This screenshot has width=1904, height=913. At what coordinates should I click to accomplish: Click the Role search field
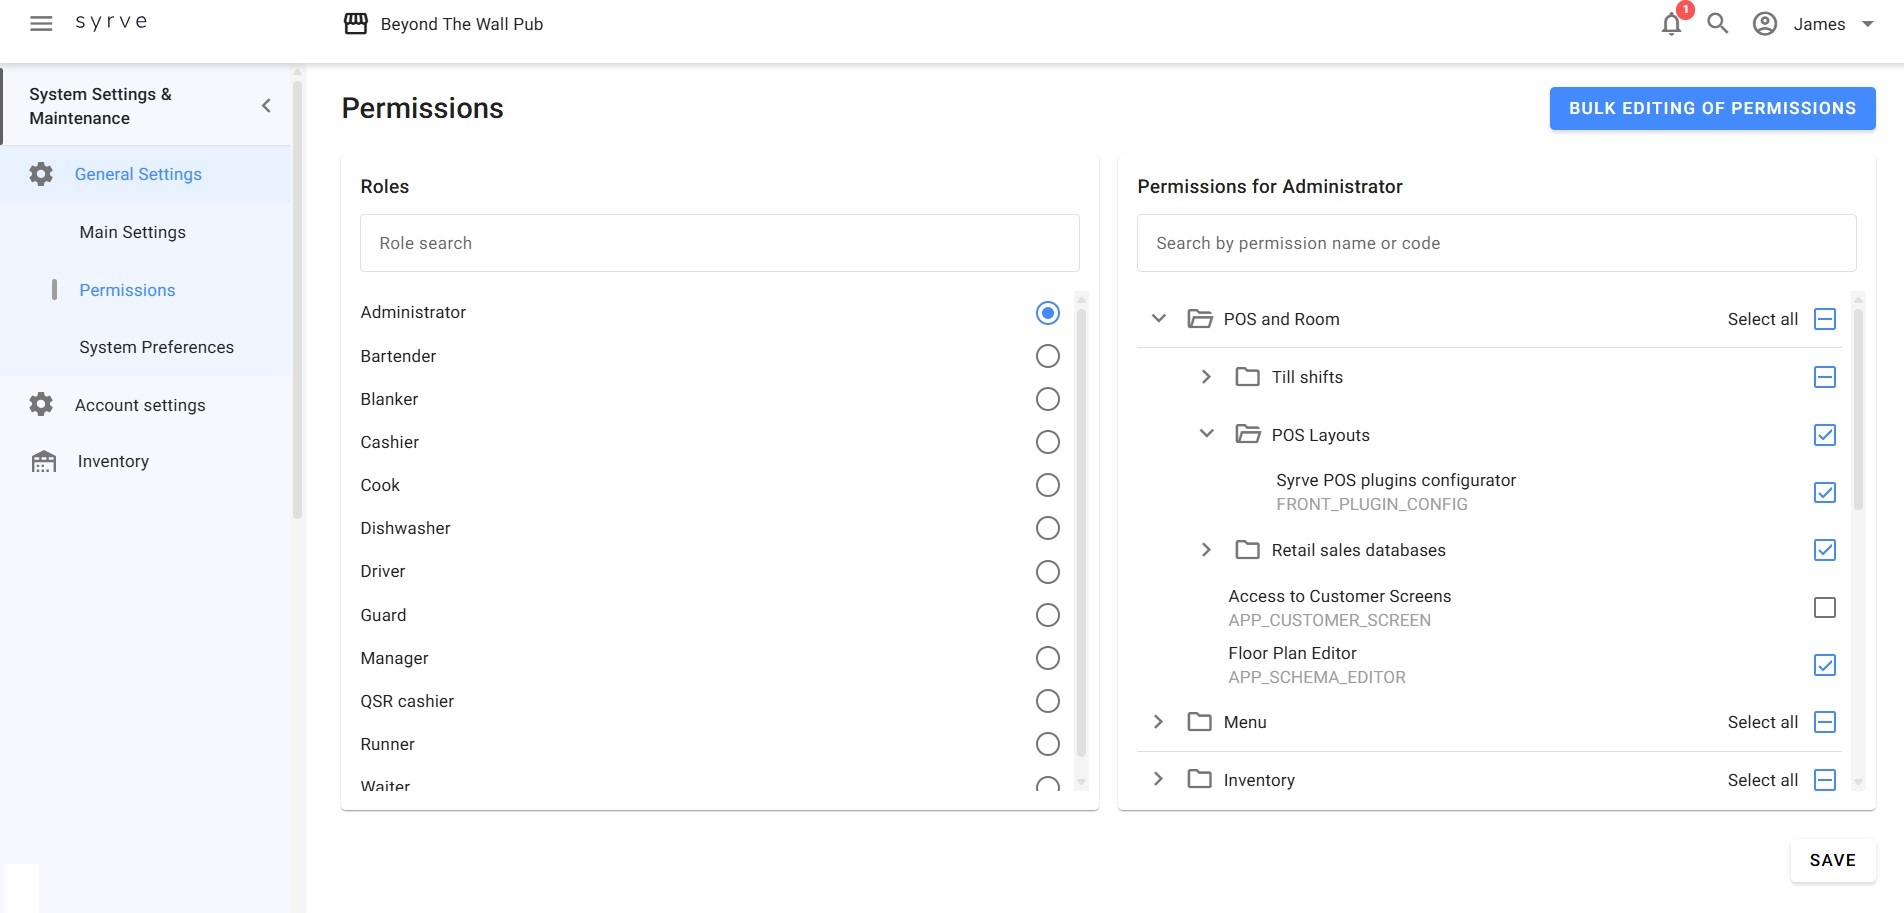tap(719, 243)
